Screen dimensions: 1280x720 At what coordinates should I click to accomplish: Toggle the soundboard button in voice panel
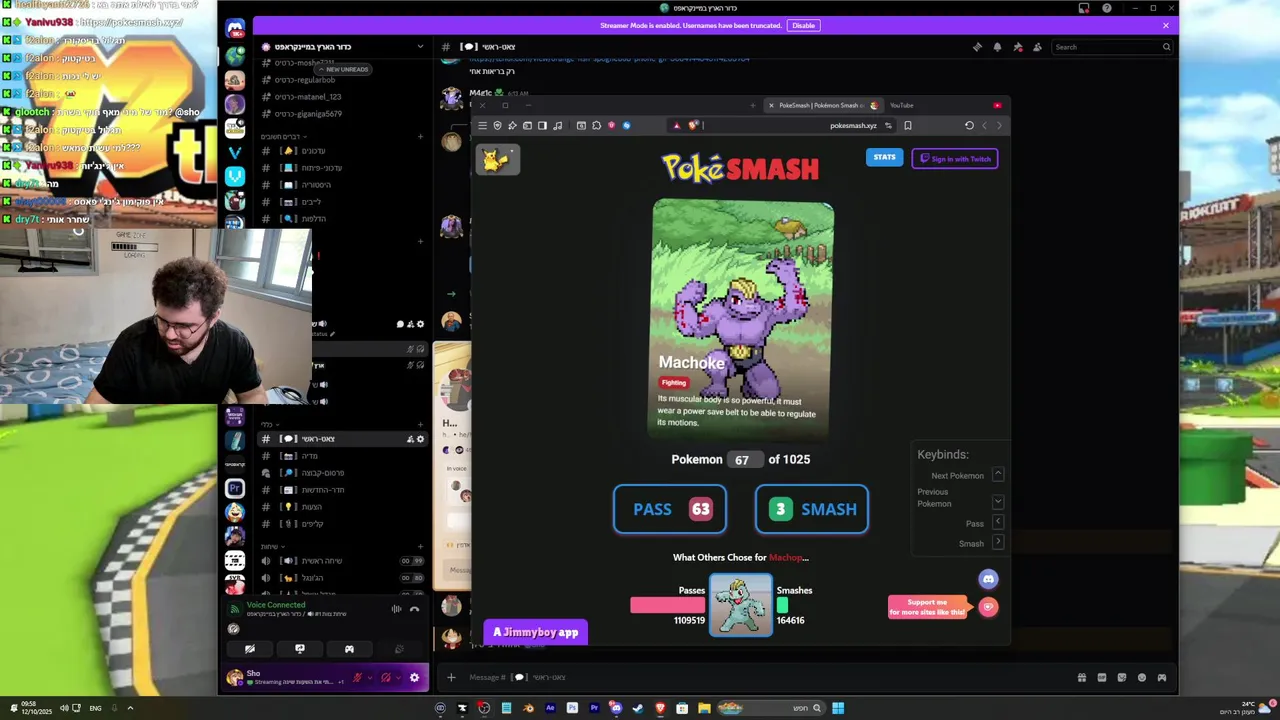point(399,649)
